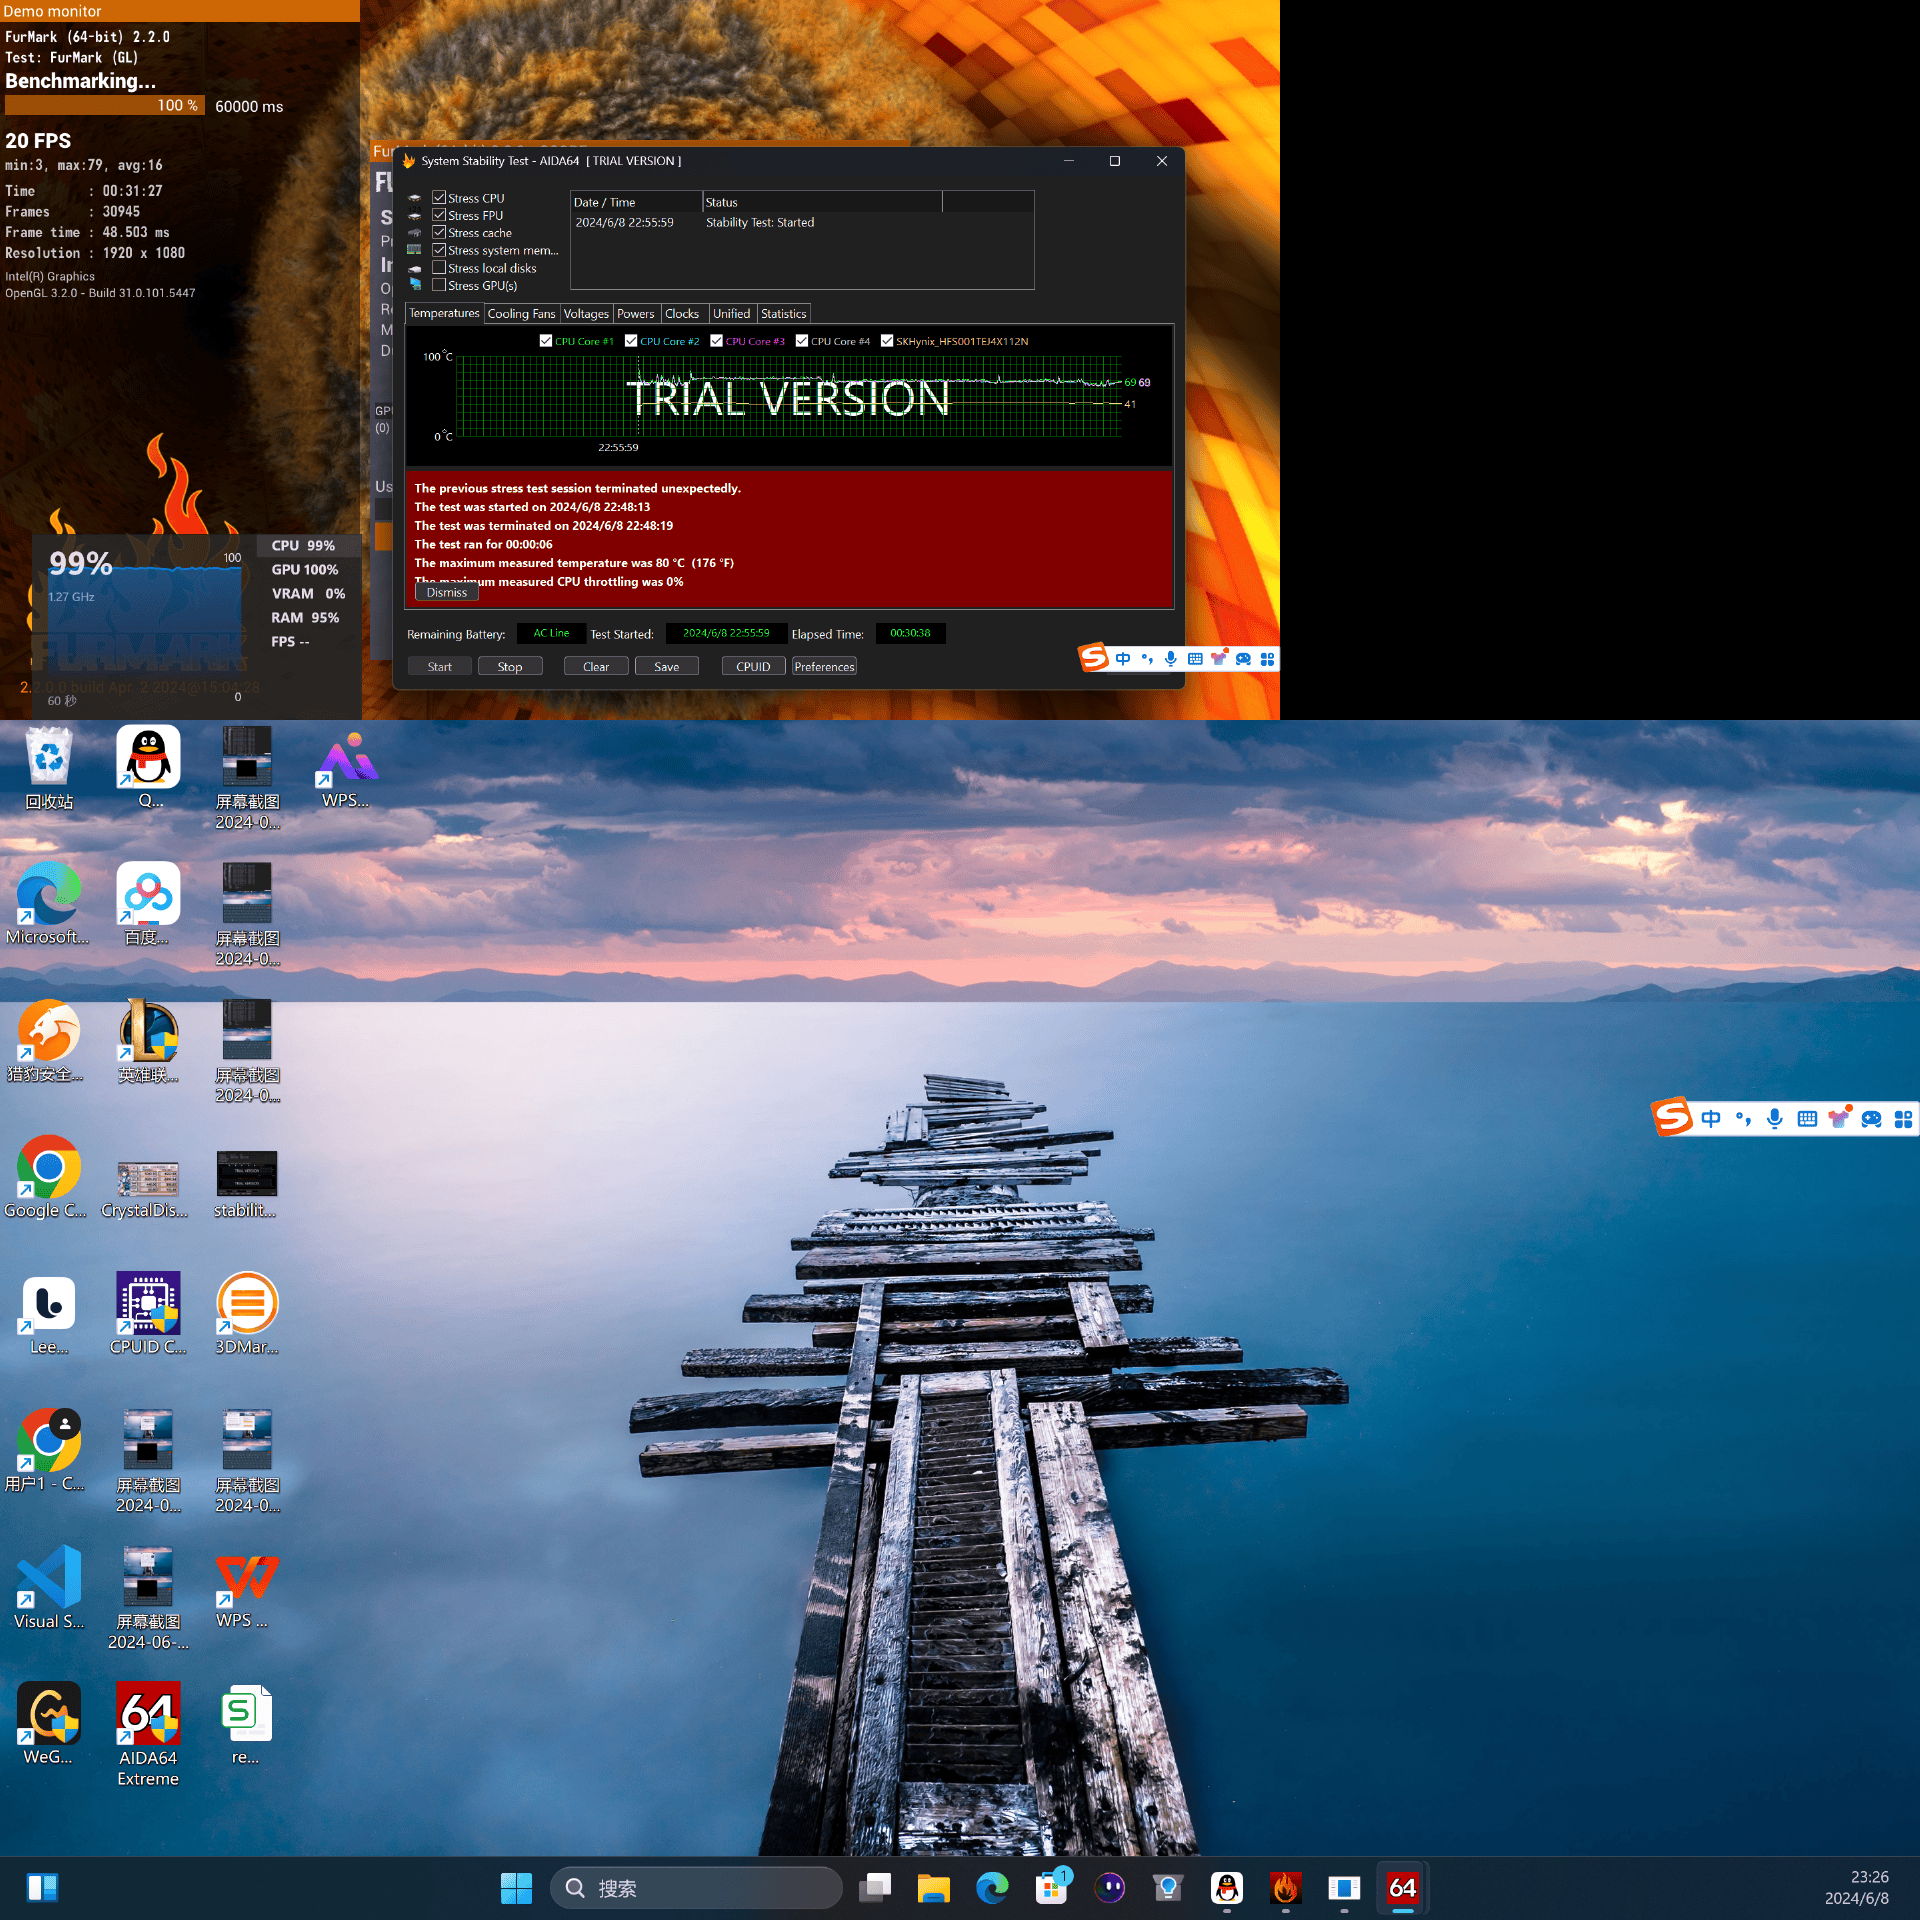Uncheck Stress cache option
1920x1920 pixels.
point(439,233)
